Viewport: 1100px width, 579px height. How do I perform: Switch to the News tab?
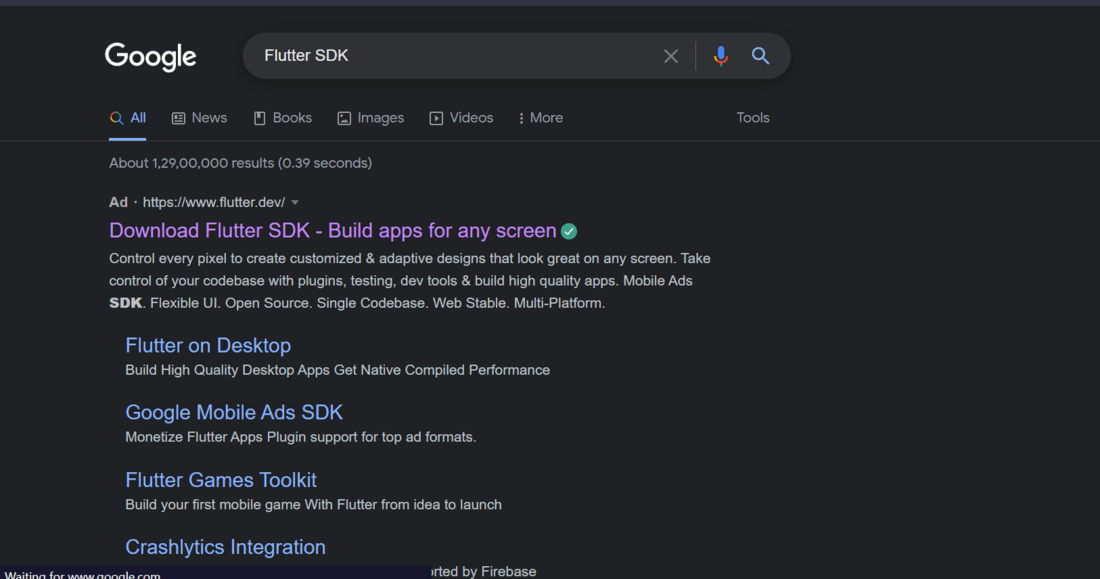coord(209,118)
